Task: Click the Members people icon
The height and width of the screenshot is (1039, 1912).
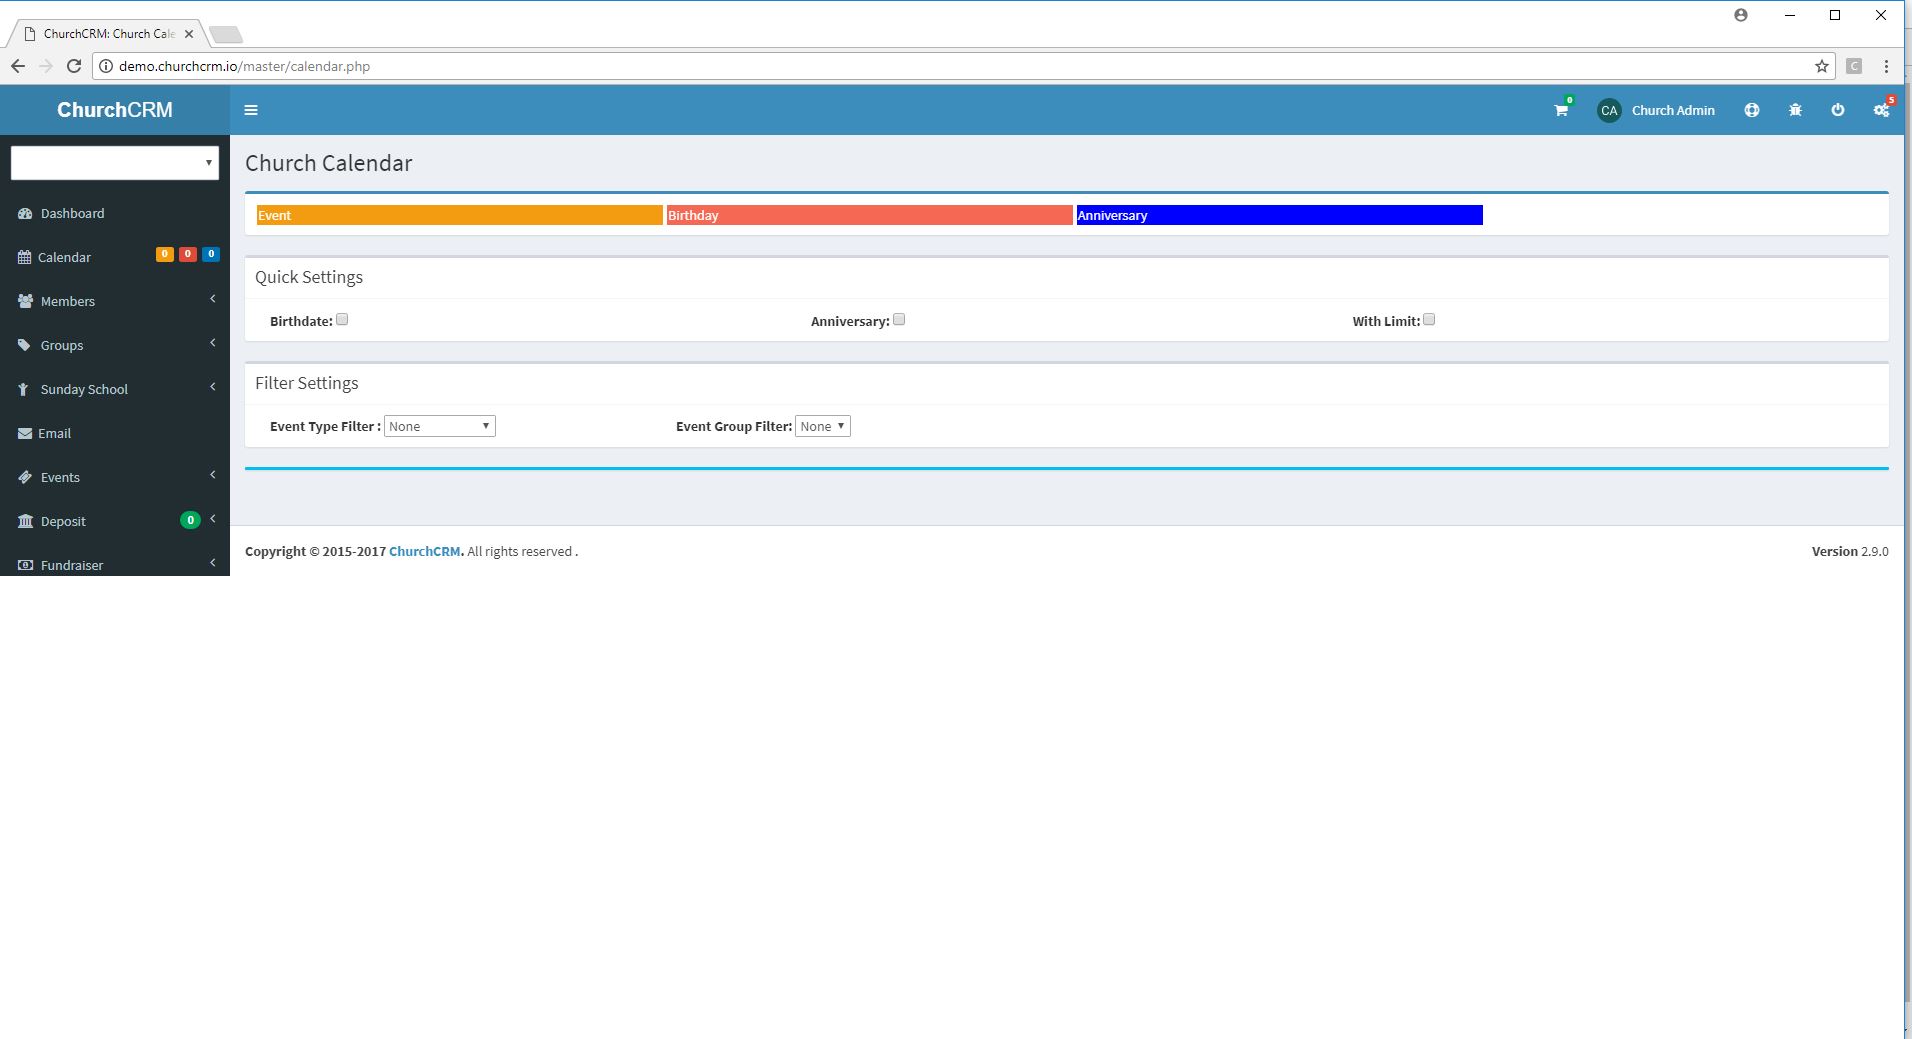Action: click(25, 301)
